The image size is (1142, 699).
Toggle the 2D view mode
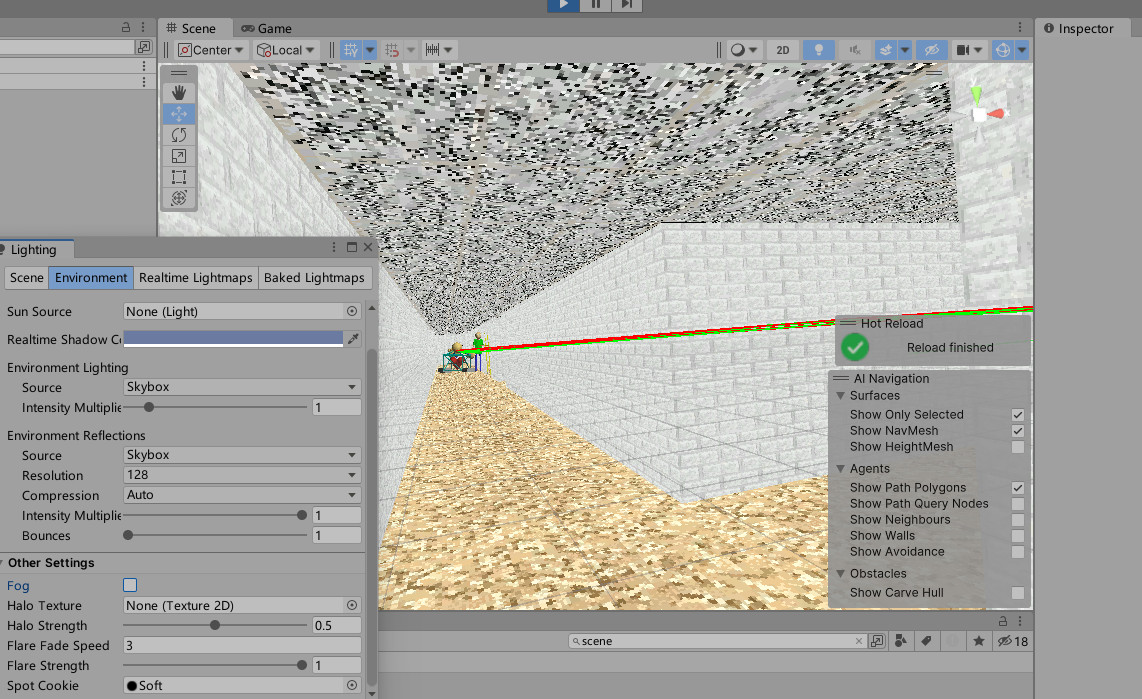pos(782,49)
